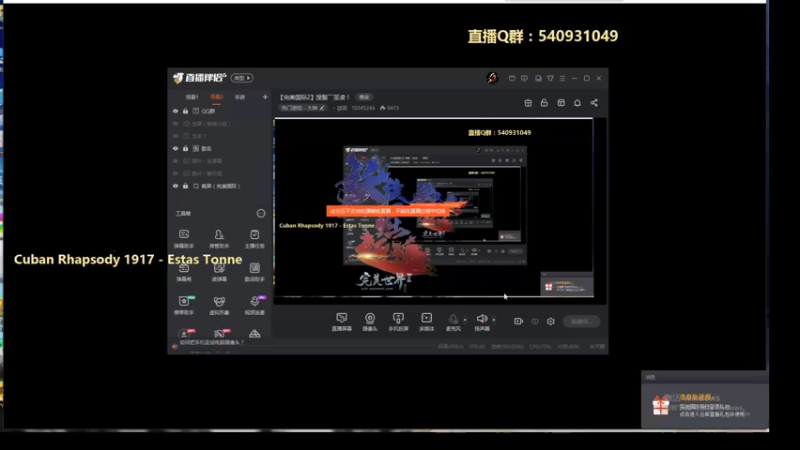Viewport: 800px width, 450px height.
Task: Open the skin shirt icon in title bar
Action: [x=551, y=78]
